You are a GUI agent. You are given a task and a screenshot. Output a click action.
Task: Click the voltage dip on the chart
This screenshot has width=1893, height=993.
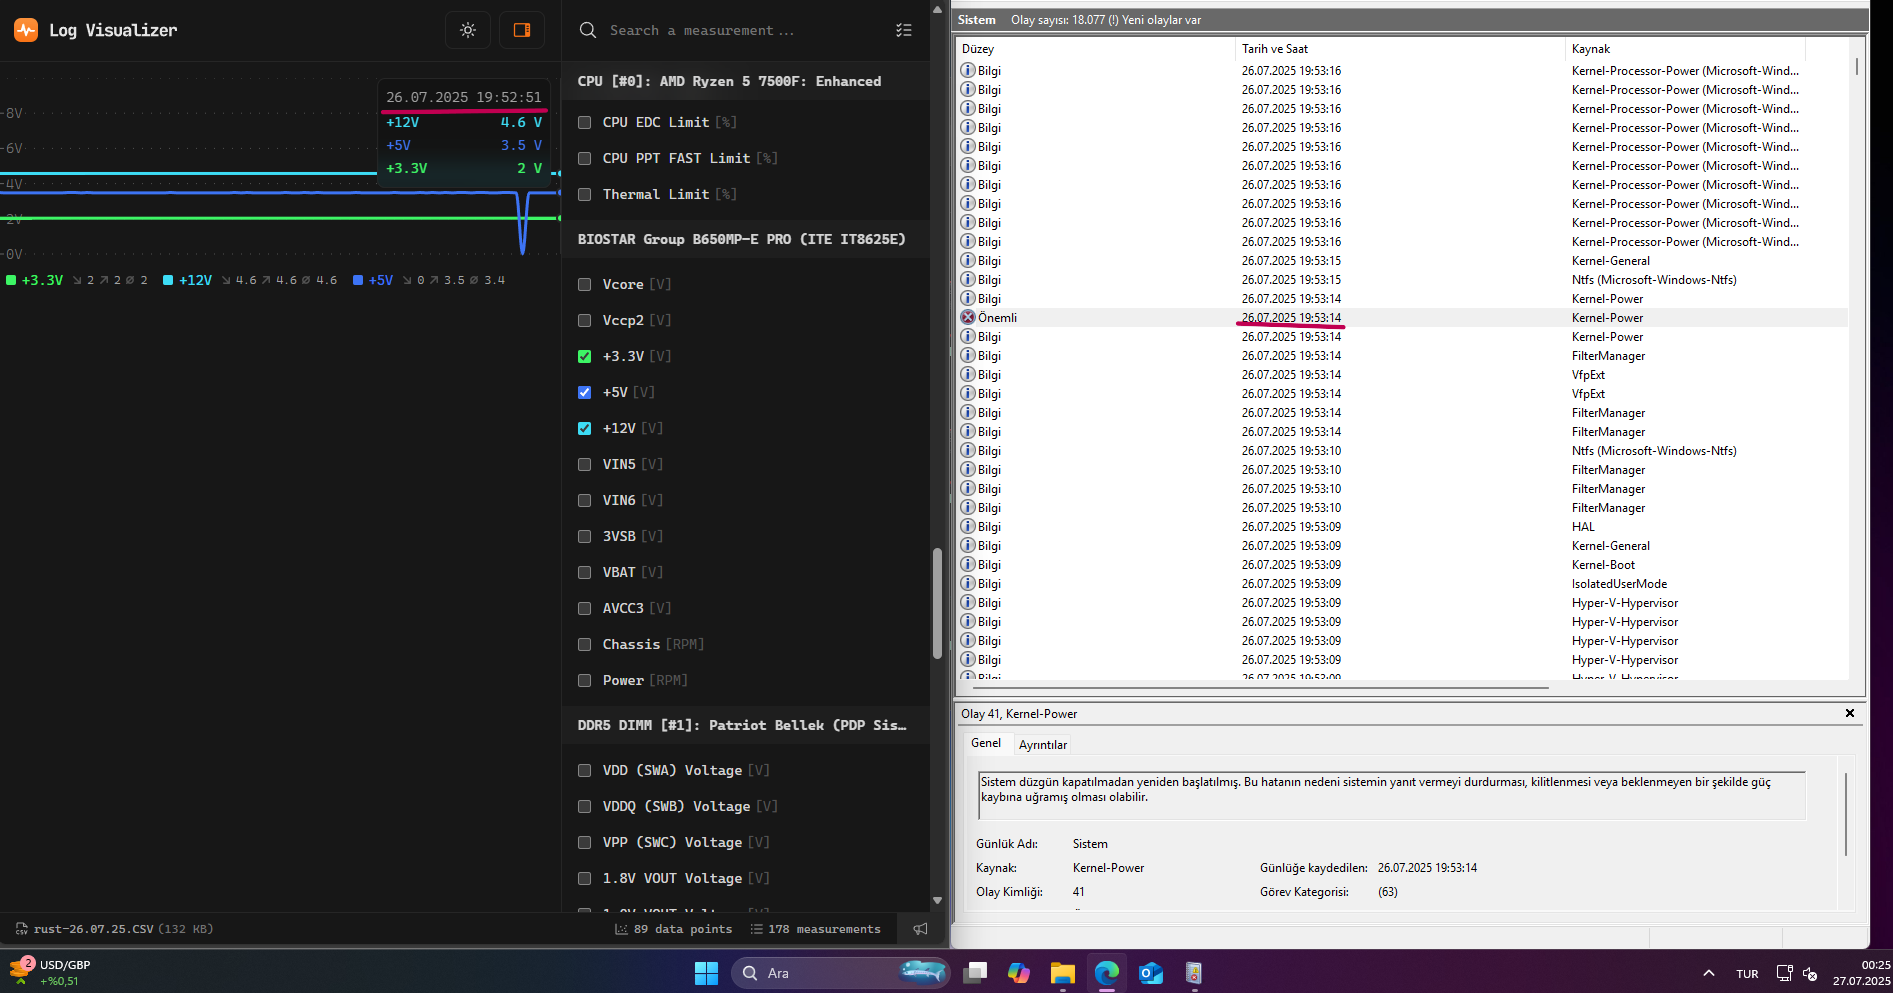coord(522,225)
